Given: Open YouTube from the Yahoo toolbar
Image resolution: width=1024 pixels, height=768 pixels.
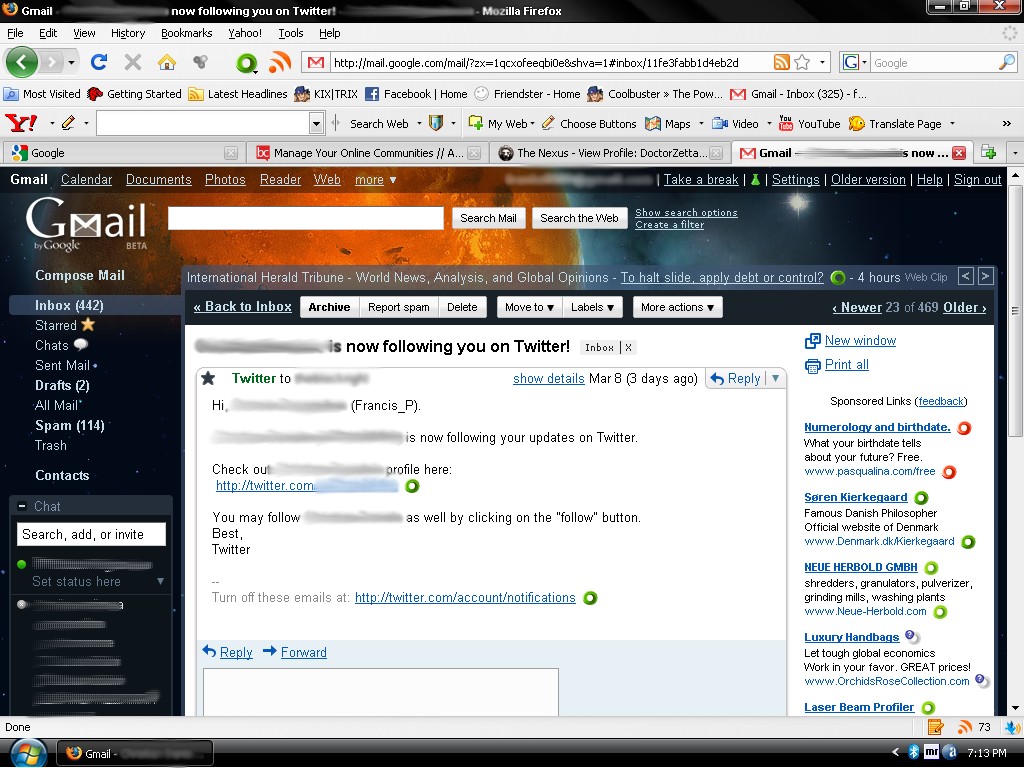Looking at the screenshot, I should (x=809, y=123).
